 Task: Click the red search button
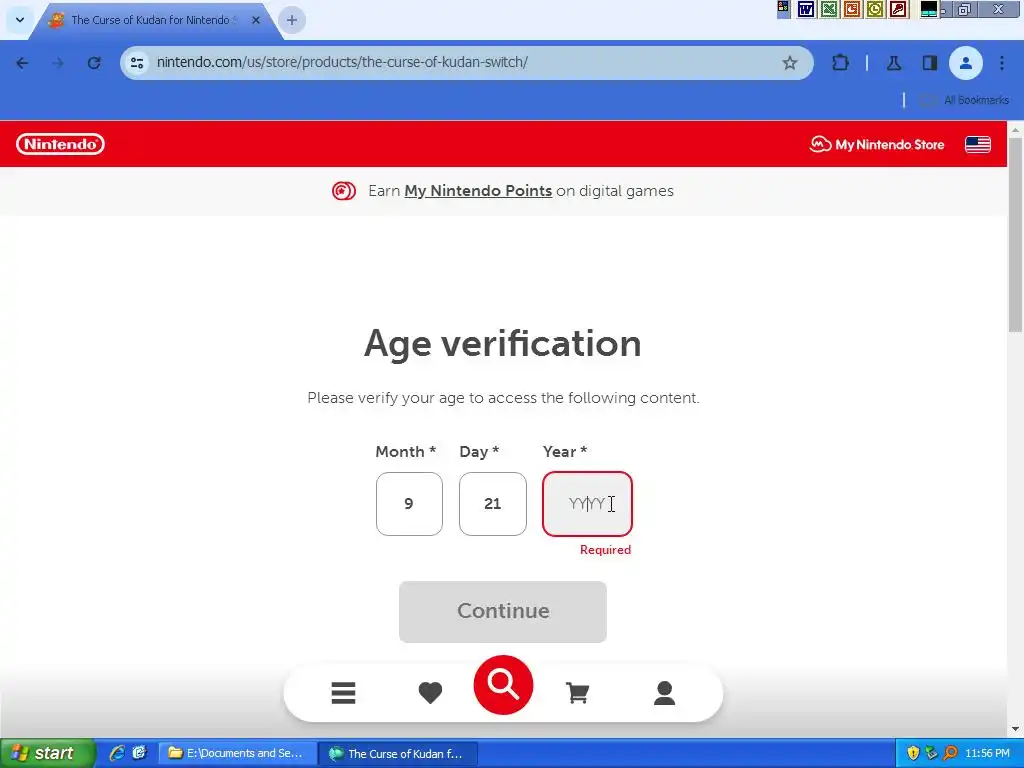[x=503, y=684]
